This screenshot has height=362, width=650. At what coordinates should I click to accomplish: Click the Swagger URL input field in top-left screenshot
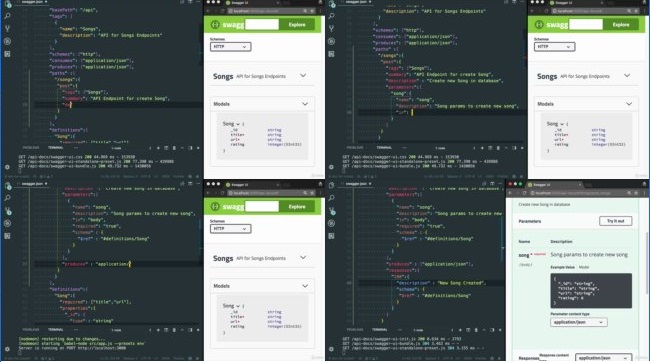(262, 24)
